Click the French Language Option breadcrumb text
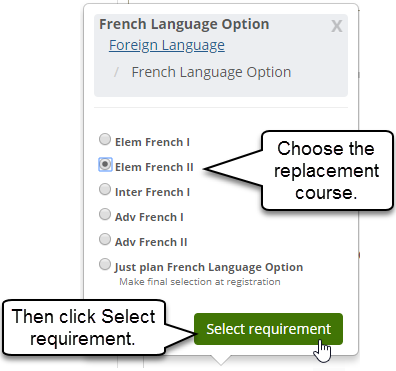 coord(211,72)
